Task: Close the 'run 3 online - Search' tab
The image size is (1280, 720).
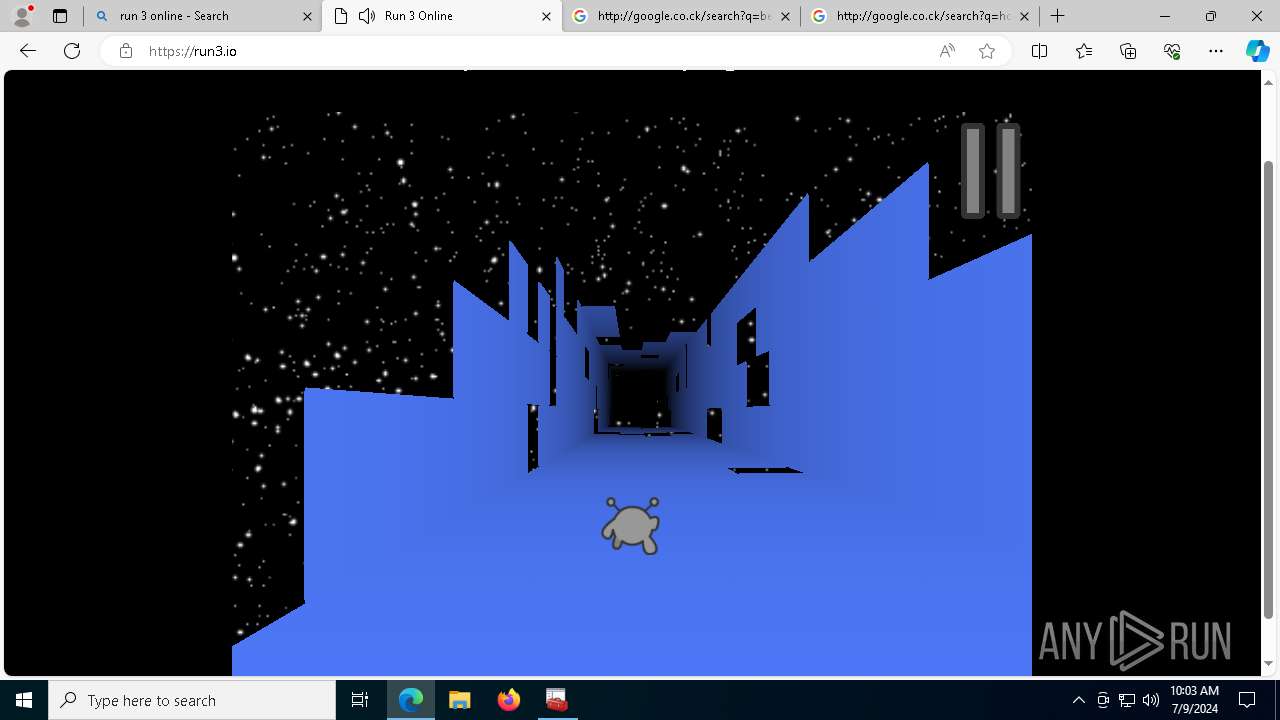Action: pos(307,16)
